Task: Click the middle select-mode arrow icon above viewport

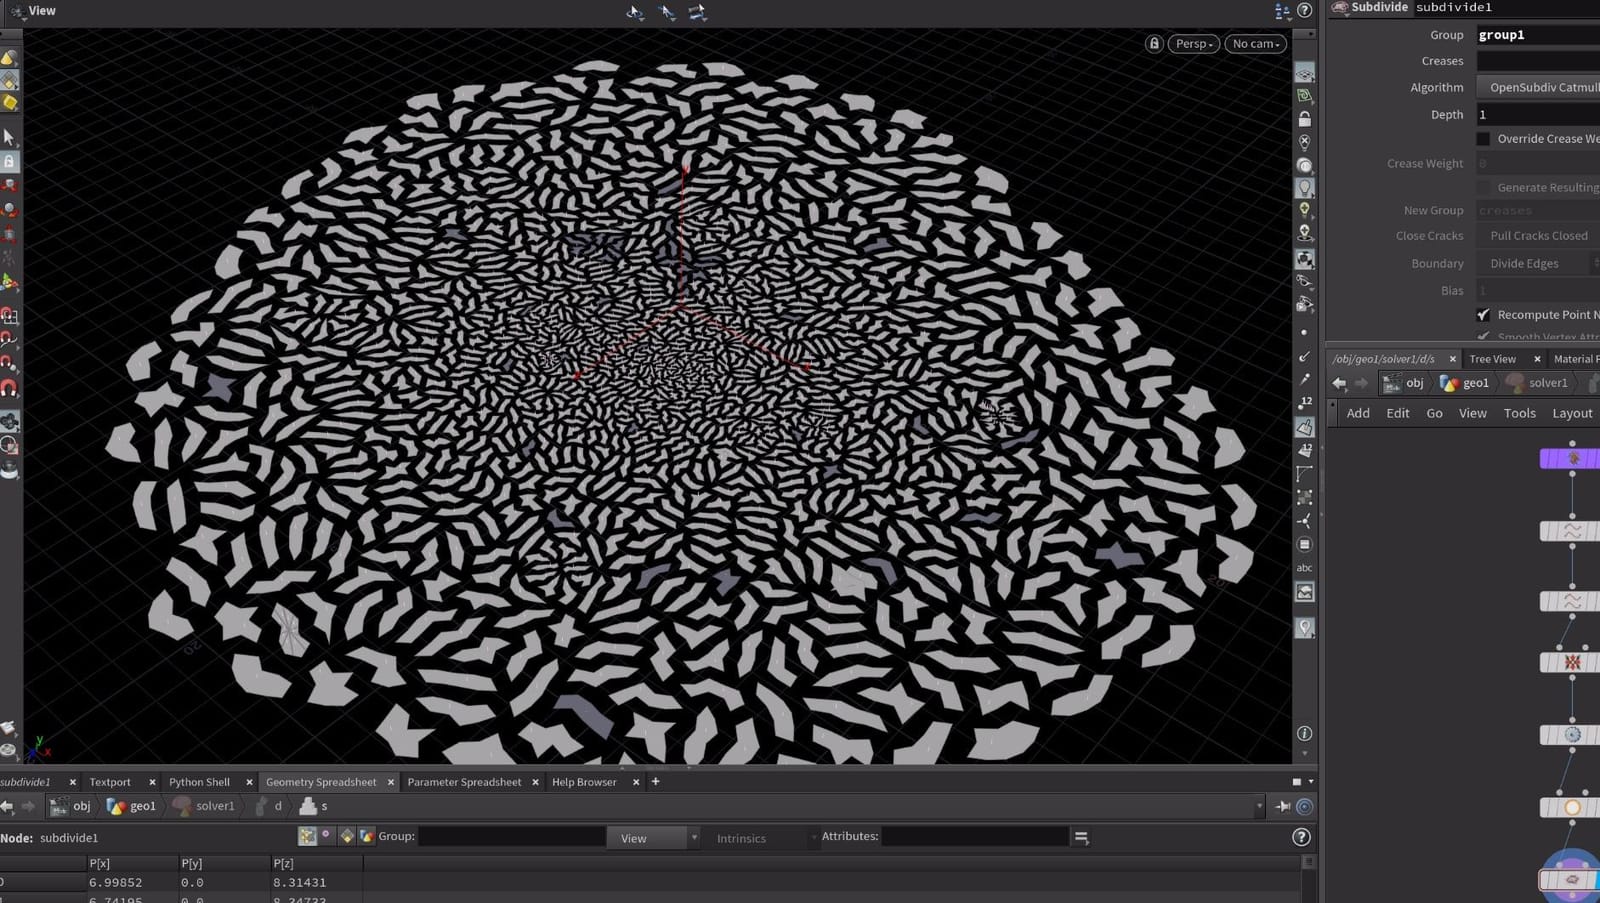Action: (667, 12)
